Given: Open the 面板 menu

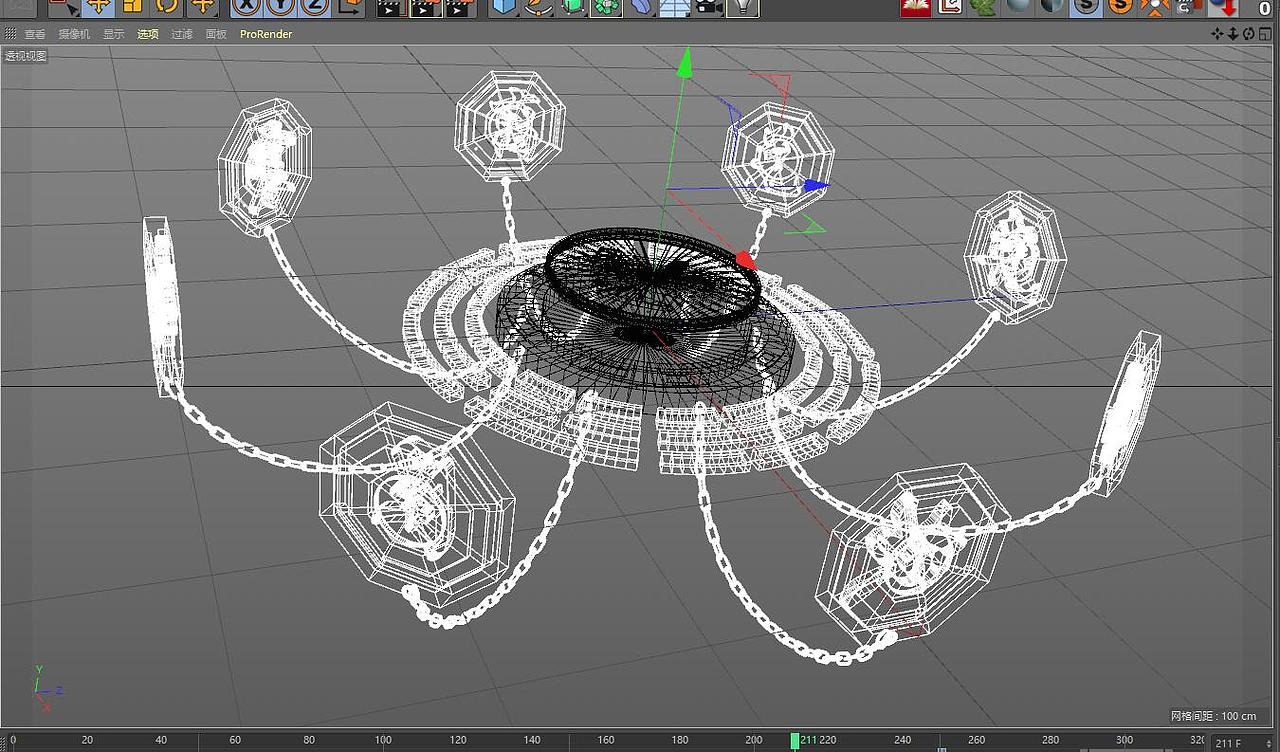Looking at the screenshot, I should pos(216,34).
